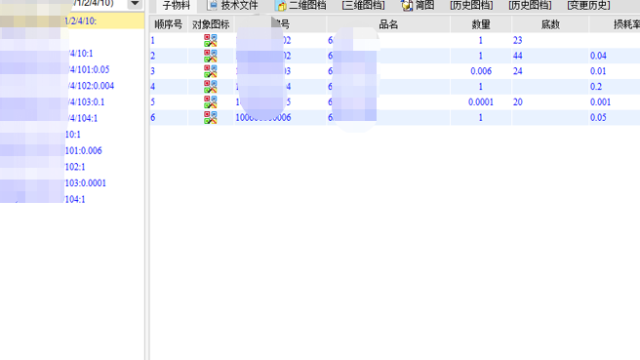Click sequence number 4 cell

(169, 87)
